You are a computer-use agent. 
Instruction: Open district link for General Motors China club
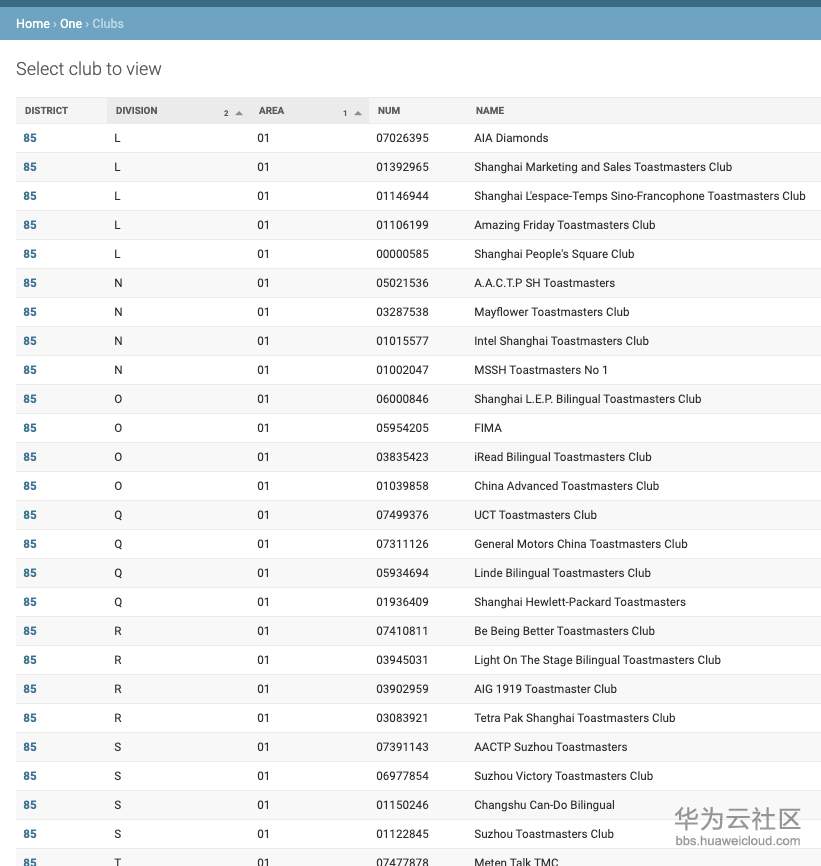(30, 544)
